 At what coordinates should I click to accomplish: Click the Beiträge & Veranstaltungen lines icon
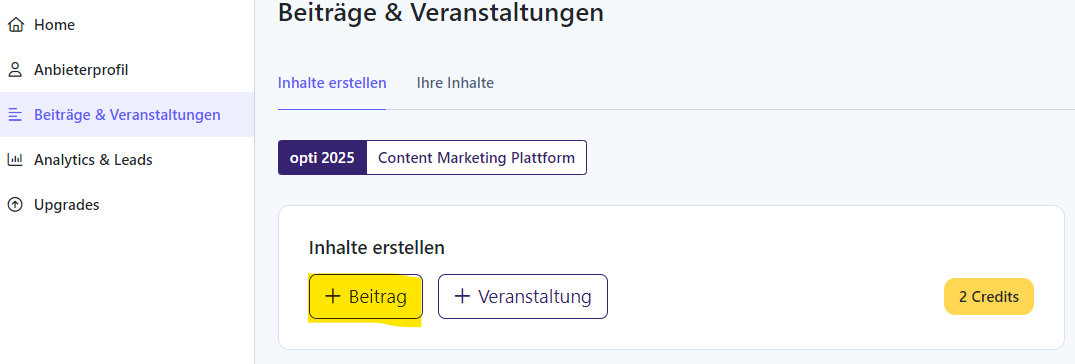(15, 114)
